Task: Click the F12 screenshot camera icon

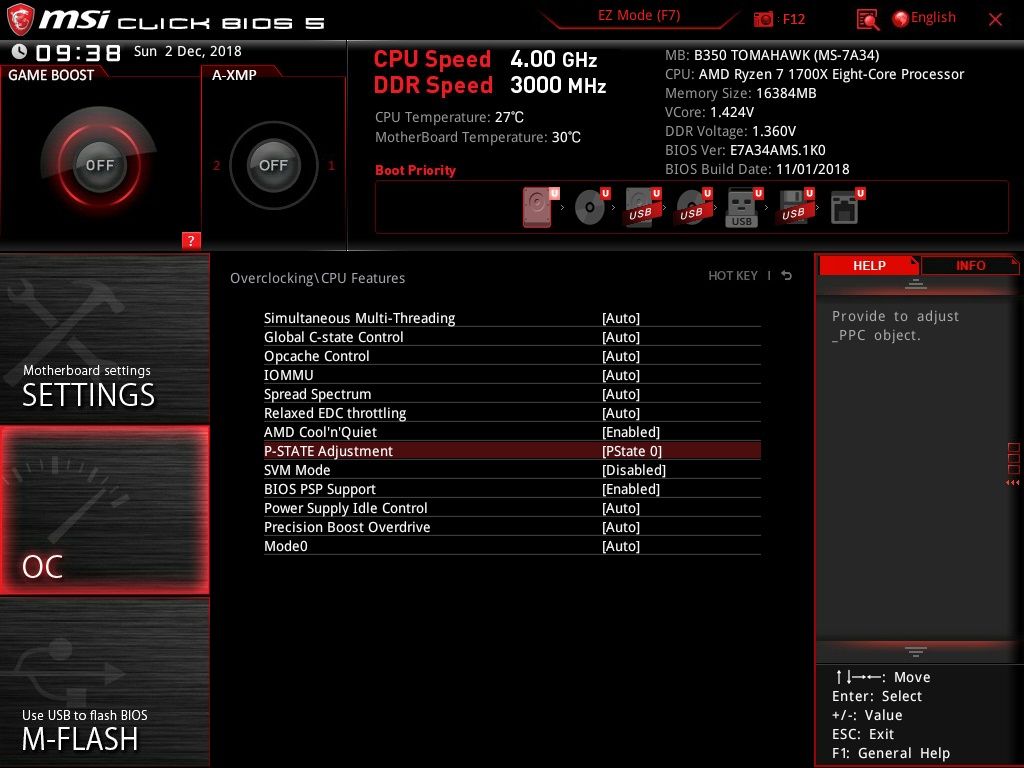Action: tap(763, 19)
